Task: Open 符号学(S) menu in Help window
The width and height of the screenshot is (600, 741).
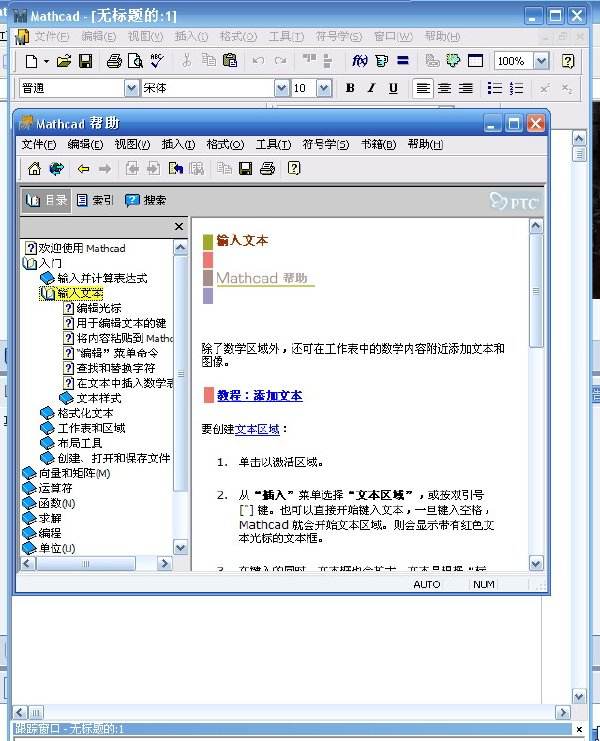Action: 326,144
